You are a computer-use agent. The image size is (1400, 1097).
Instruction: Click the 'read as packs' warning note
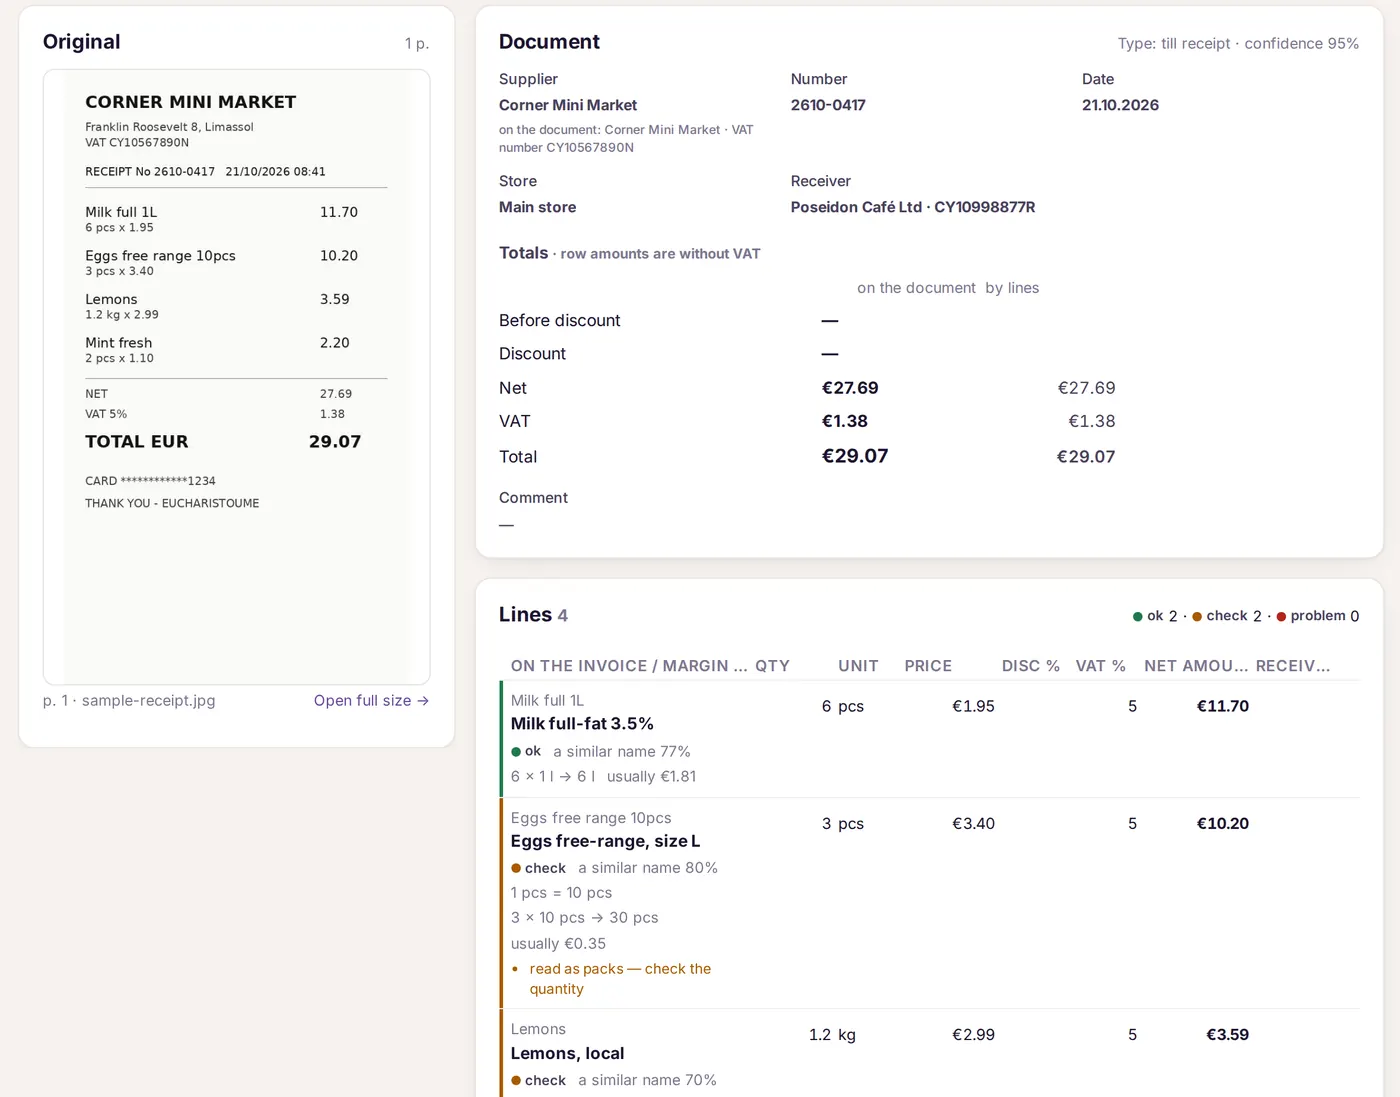620,979
